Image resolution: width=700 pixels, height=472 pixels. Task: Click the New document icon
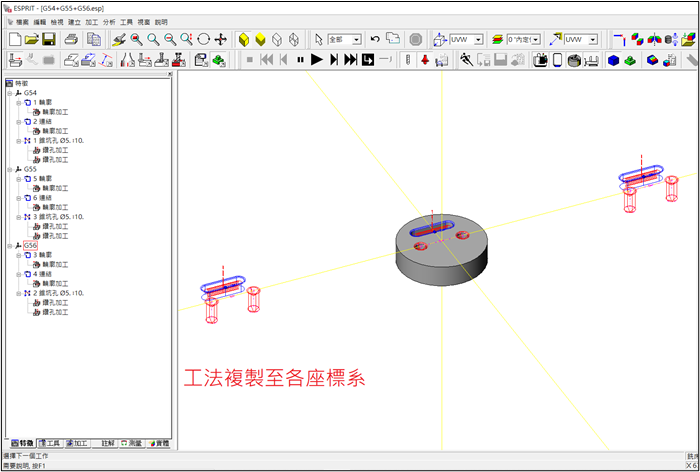(x=14, y=39)
